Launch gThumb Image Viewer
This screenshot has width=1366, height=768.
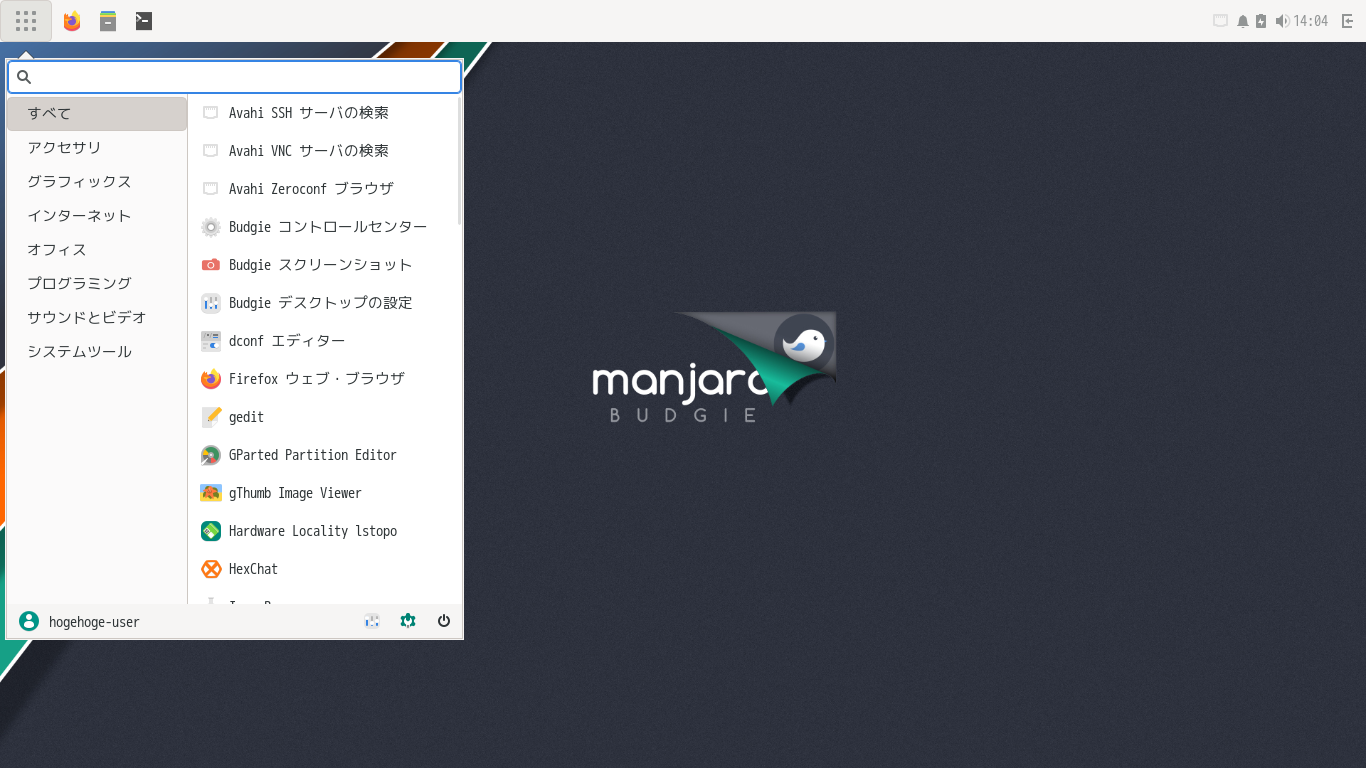(x=323, y=493)
